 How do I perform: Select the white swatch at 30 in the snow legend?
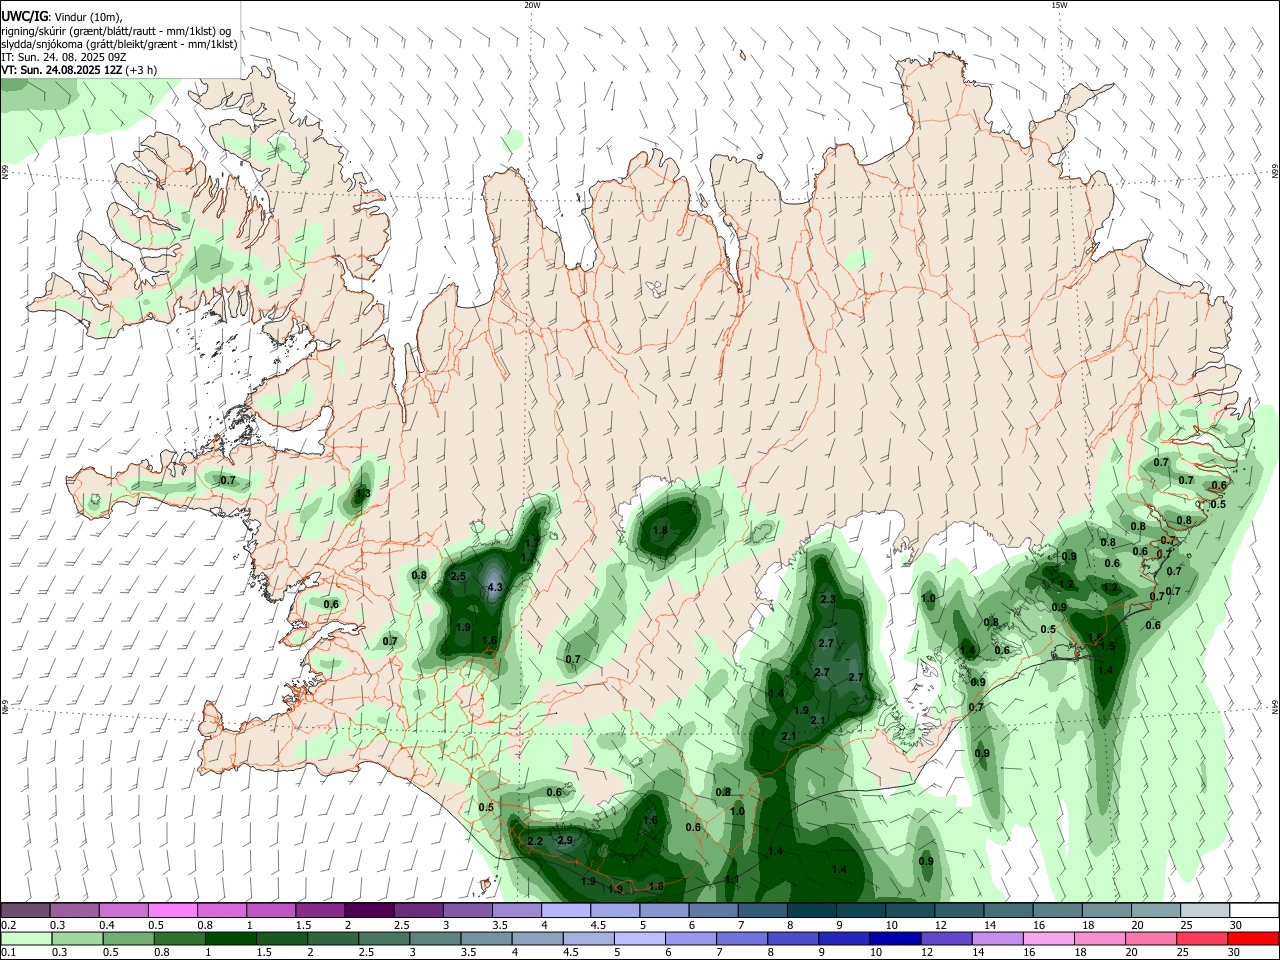pyautogui.click(x=1253, y=911)
